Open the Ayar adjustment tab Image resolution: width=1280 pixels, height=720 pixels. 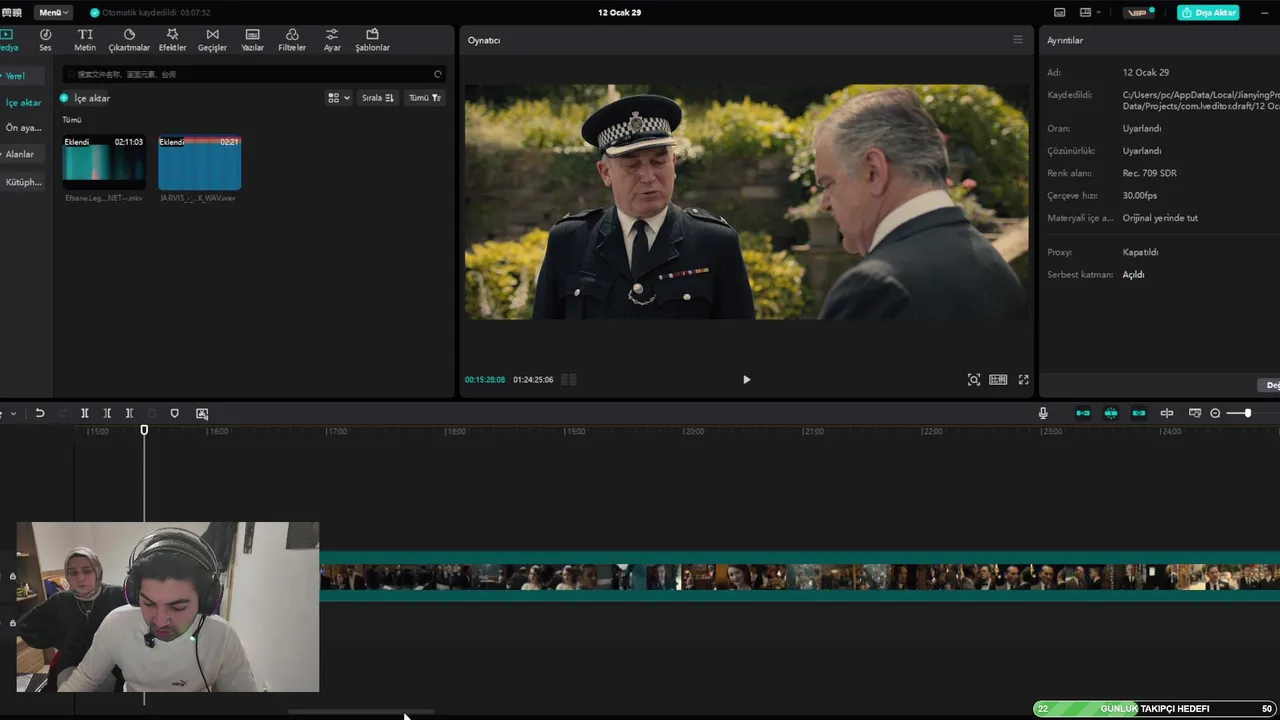click(x=332, y=40)
